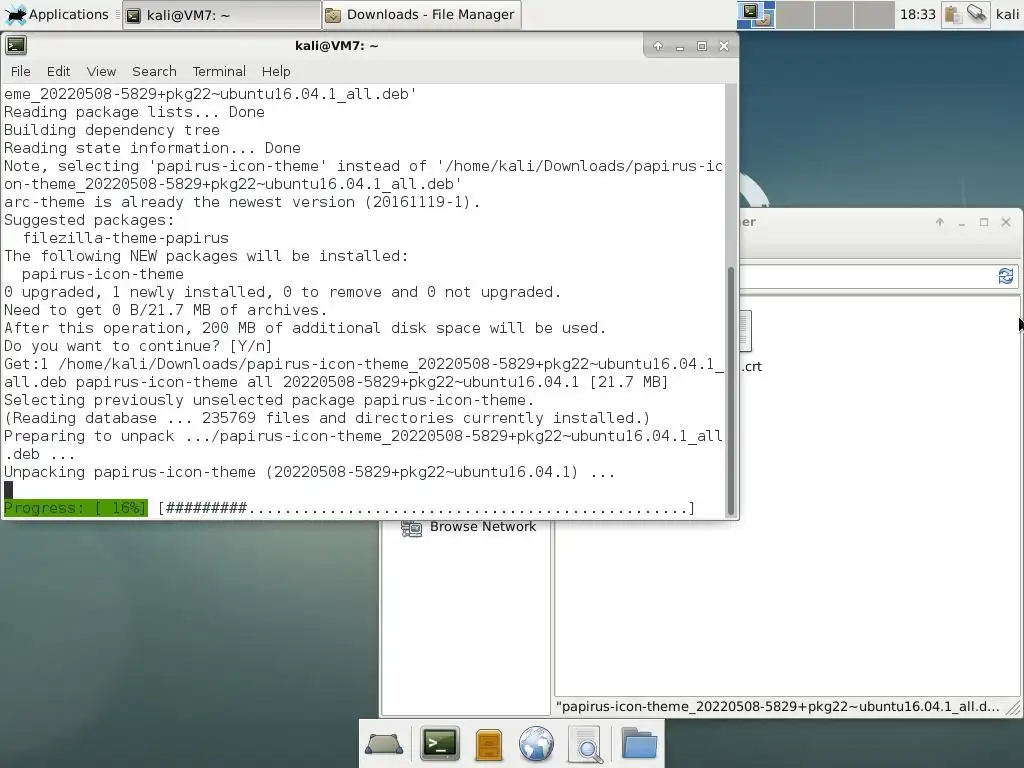Image resolution: width=1024 pixels, height=768 pixels.
Task: Click the hash-mark progress bar in the terminal
Action: [x=426, y=508]
